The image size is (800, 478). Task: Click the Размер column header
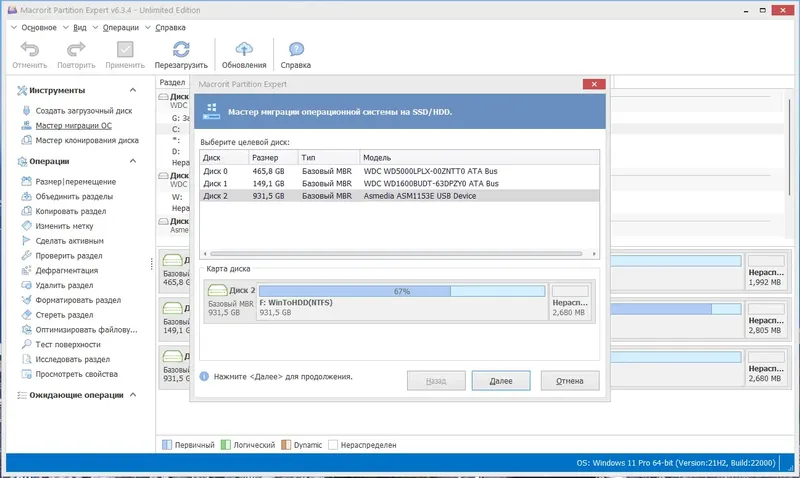273,158
